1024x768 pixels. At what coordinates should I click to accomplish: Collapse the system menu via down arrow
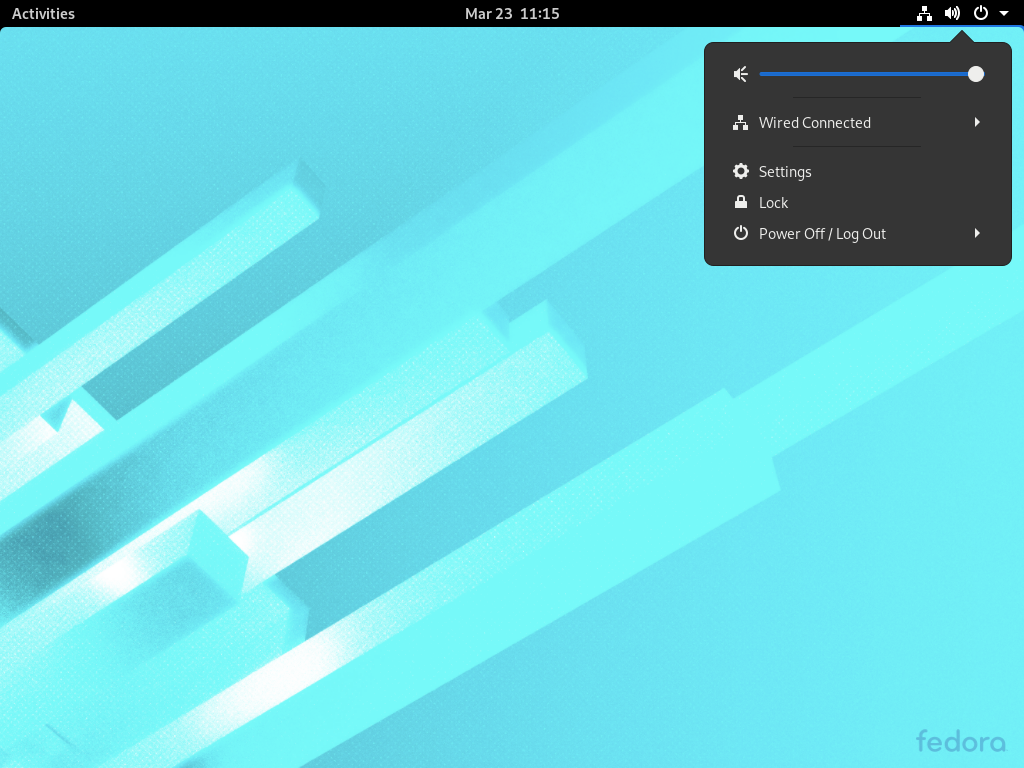coord(1004,13)
